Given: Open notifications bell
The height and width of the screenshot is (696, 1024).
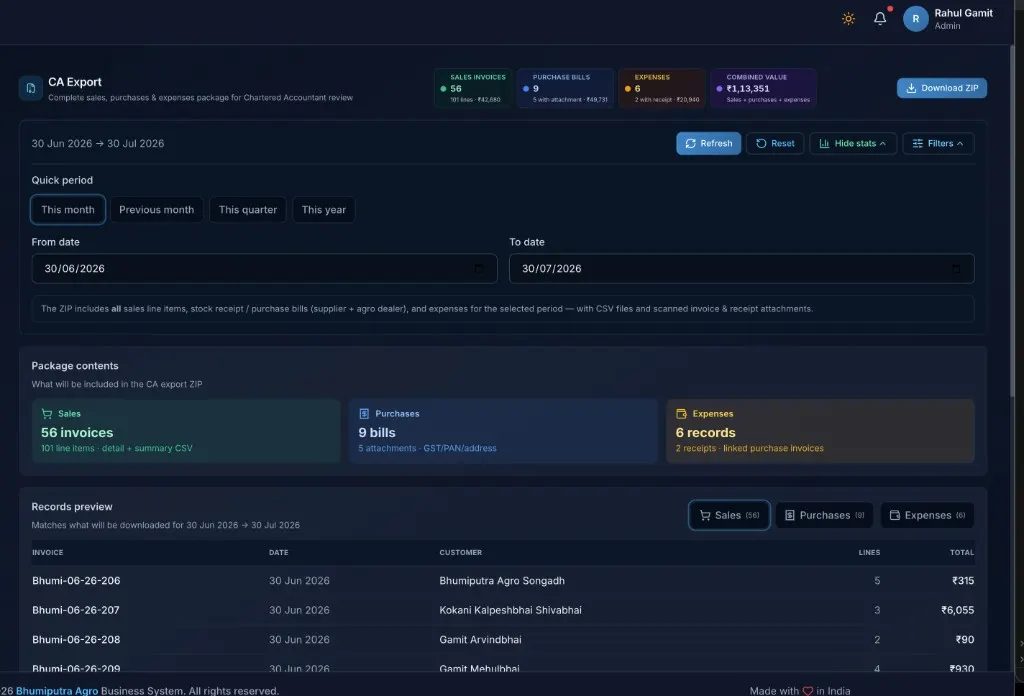Looking at the screenshot, I should click(880, 18).
